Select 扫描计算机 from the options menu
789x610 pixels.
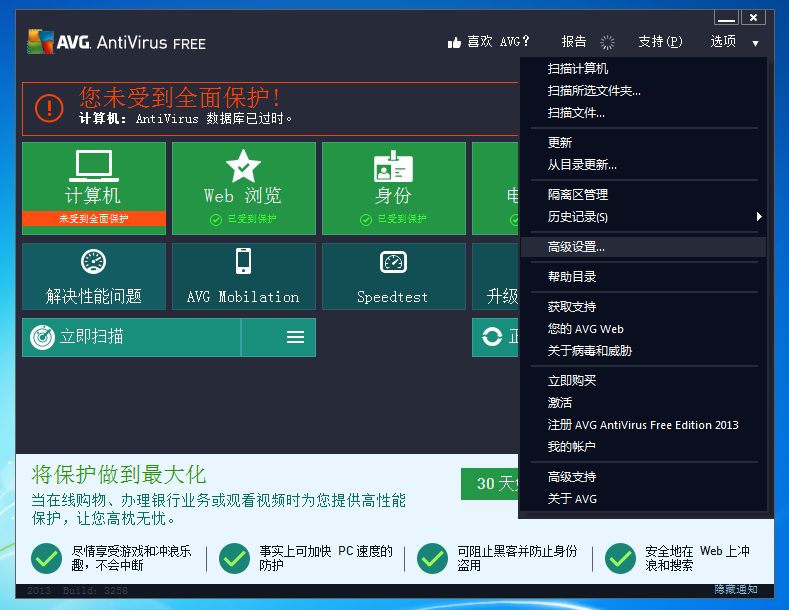644,68
